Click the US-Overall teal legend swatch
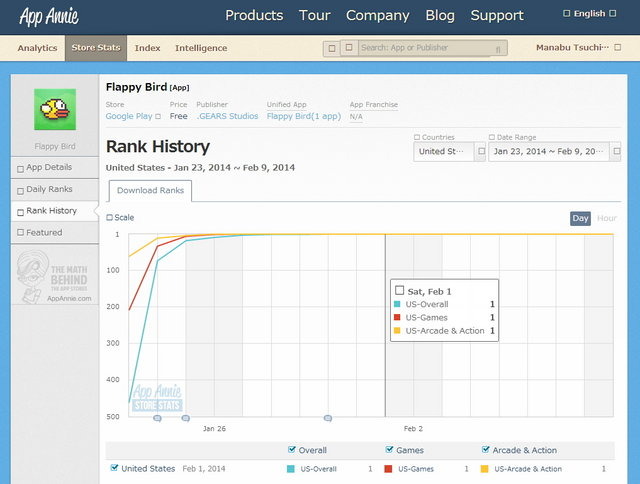The height and width of the screenshot is (484, 640). (x=290, y=468)
